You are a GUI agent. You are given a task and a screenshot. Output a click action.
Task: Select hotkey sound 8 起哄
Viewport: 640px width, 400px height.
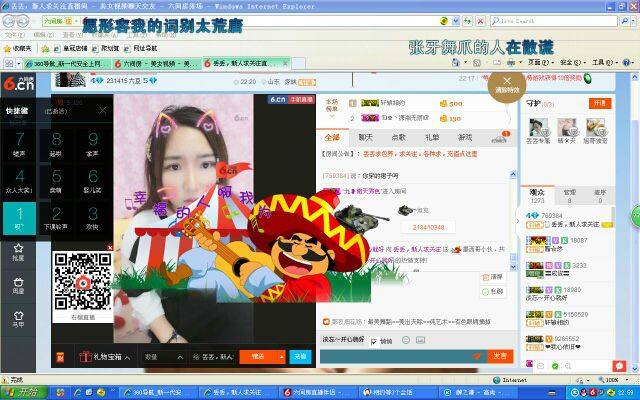(x=56, y=144)
